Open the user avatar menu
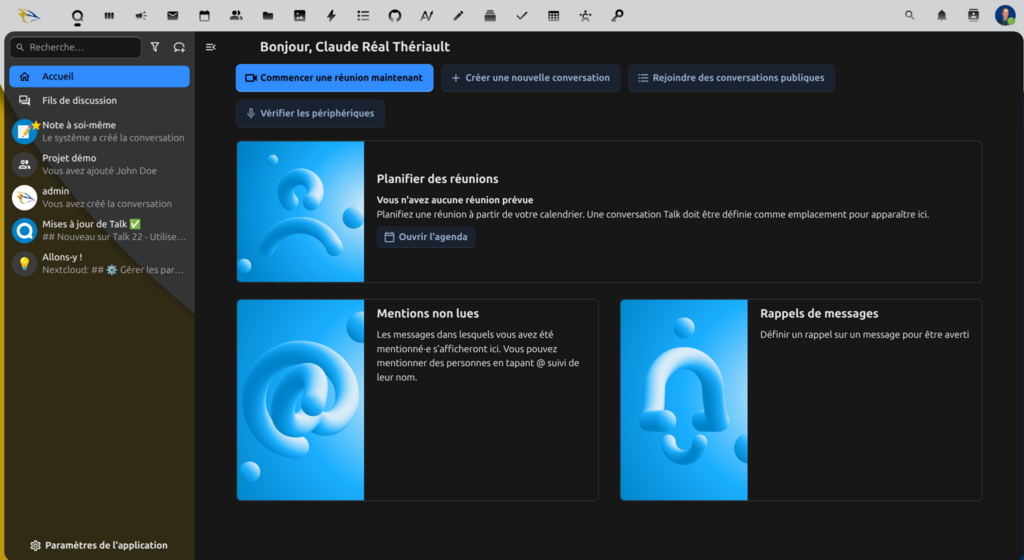Viewport: 1024px width, 560px height. click(1004, 16)
